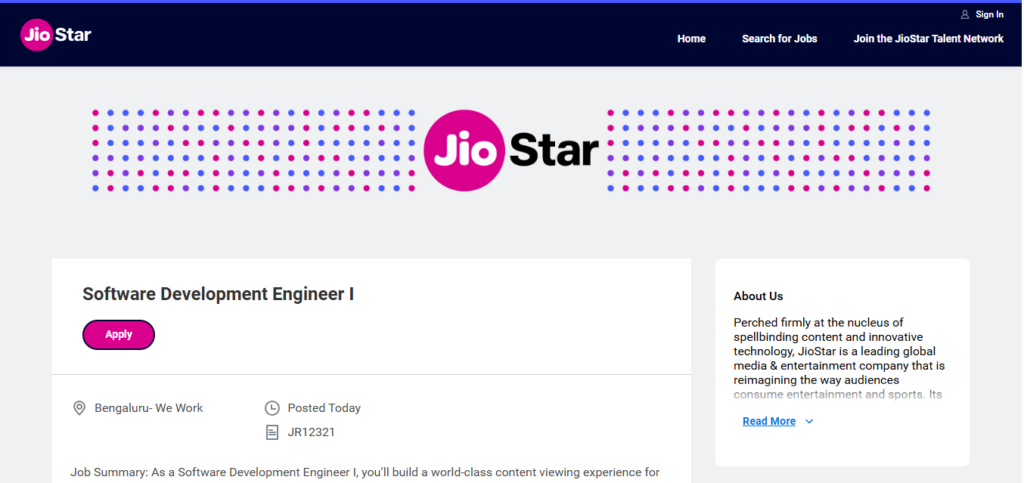This screenshot has width=1024, height=483.
Task: Click the job ID JR12321
Action: [x=311, y=432]
